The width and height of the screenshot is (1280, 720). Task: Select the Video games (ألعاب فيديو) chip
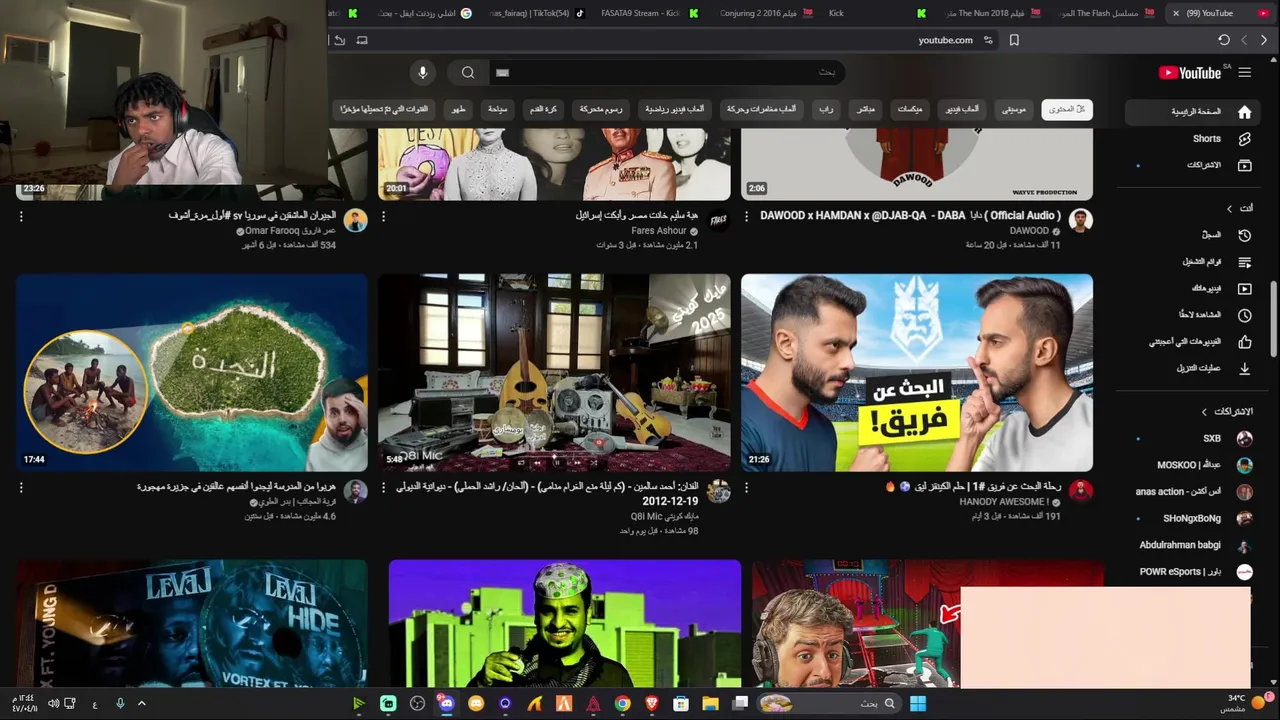(962, 109)
